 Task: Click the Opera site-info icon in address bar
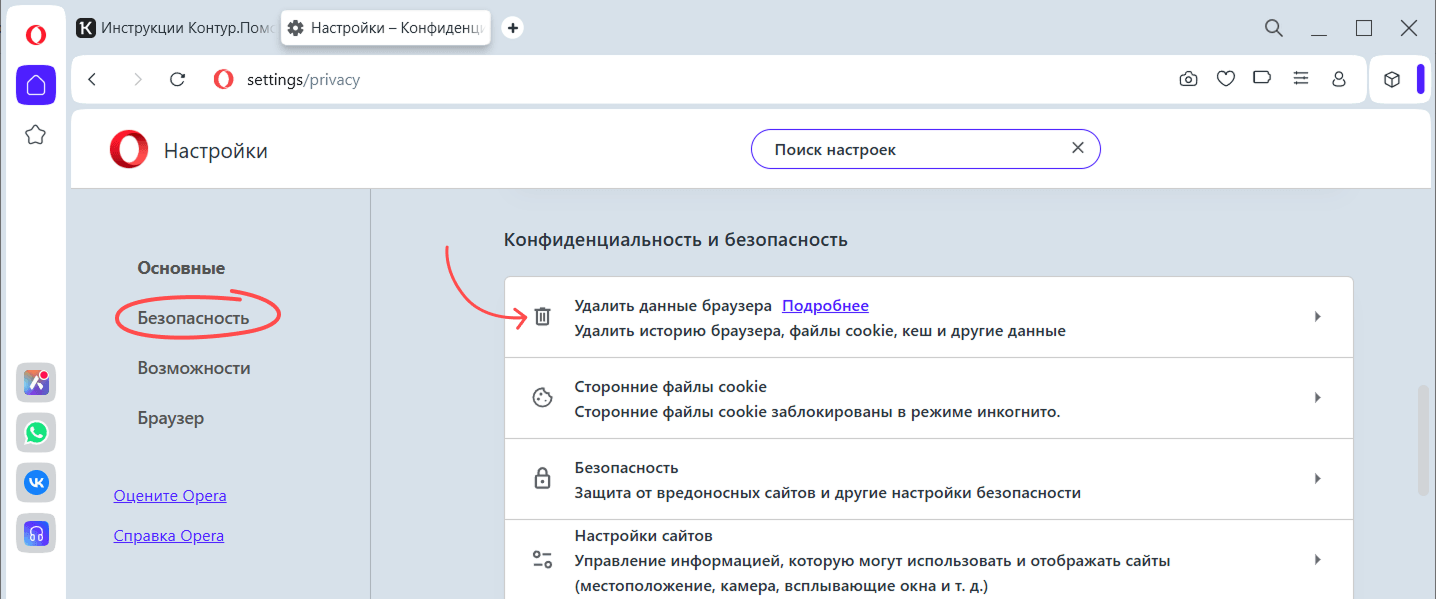(223, 79)
